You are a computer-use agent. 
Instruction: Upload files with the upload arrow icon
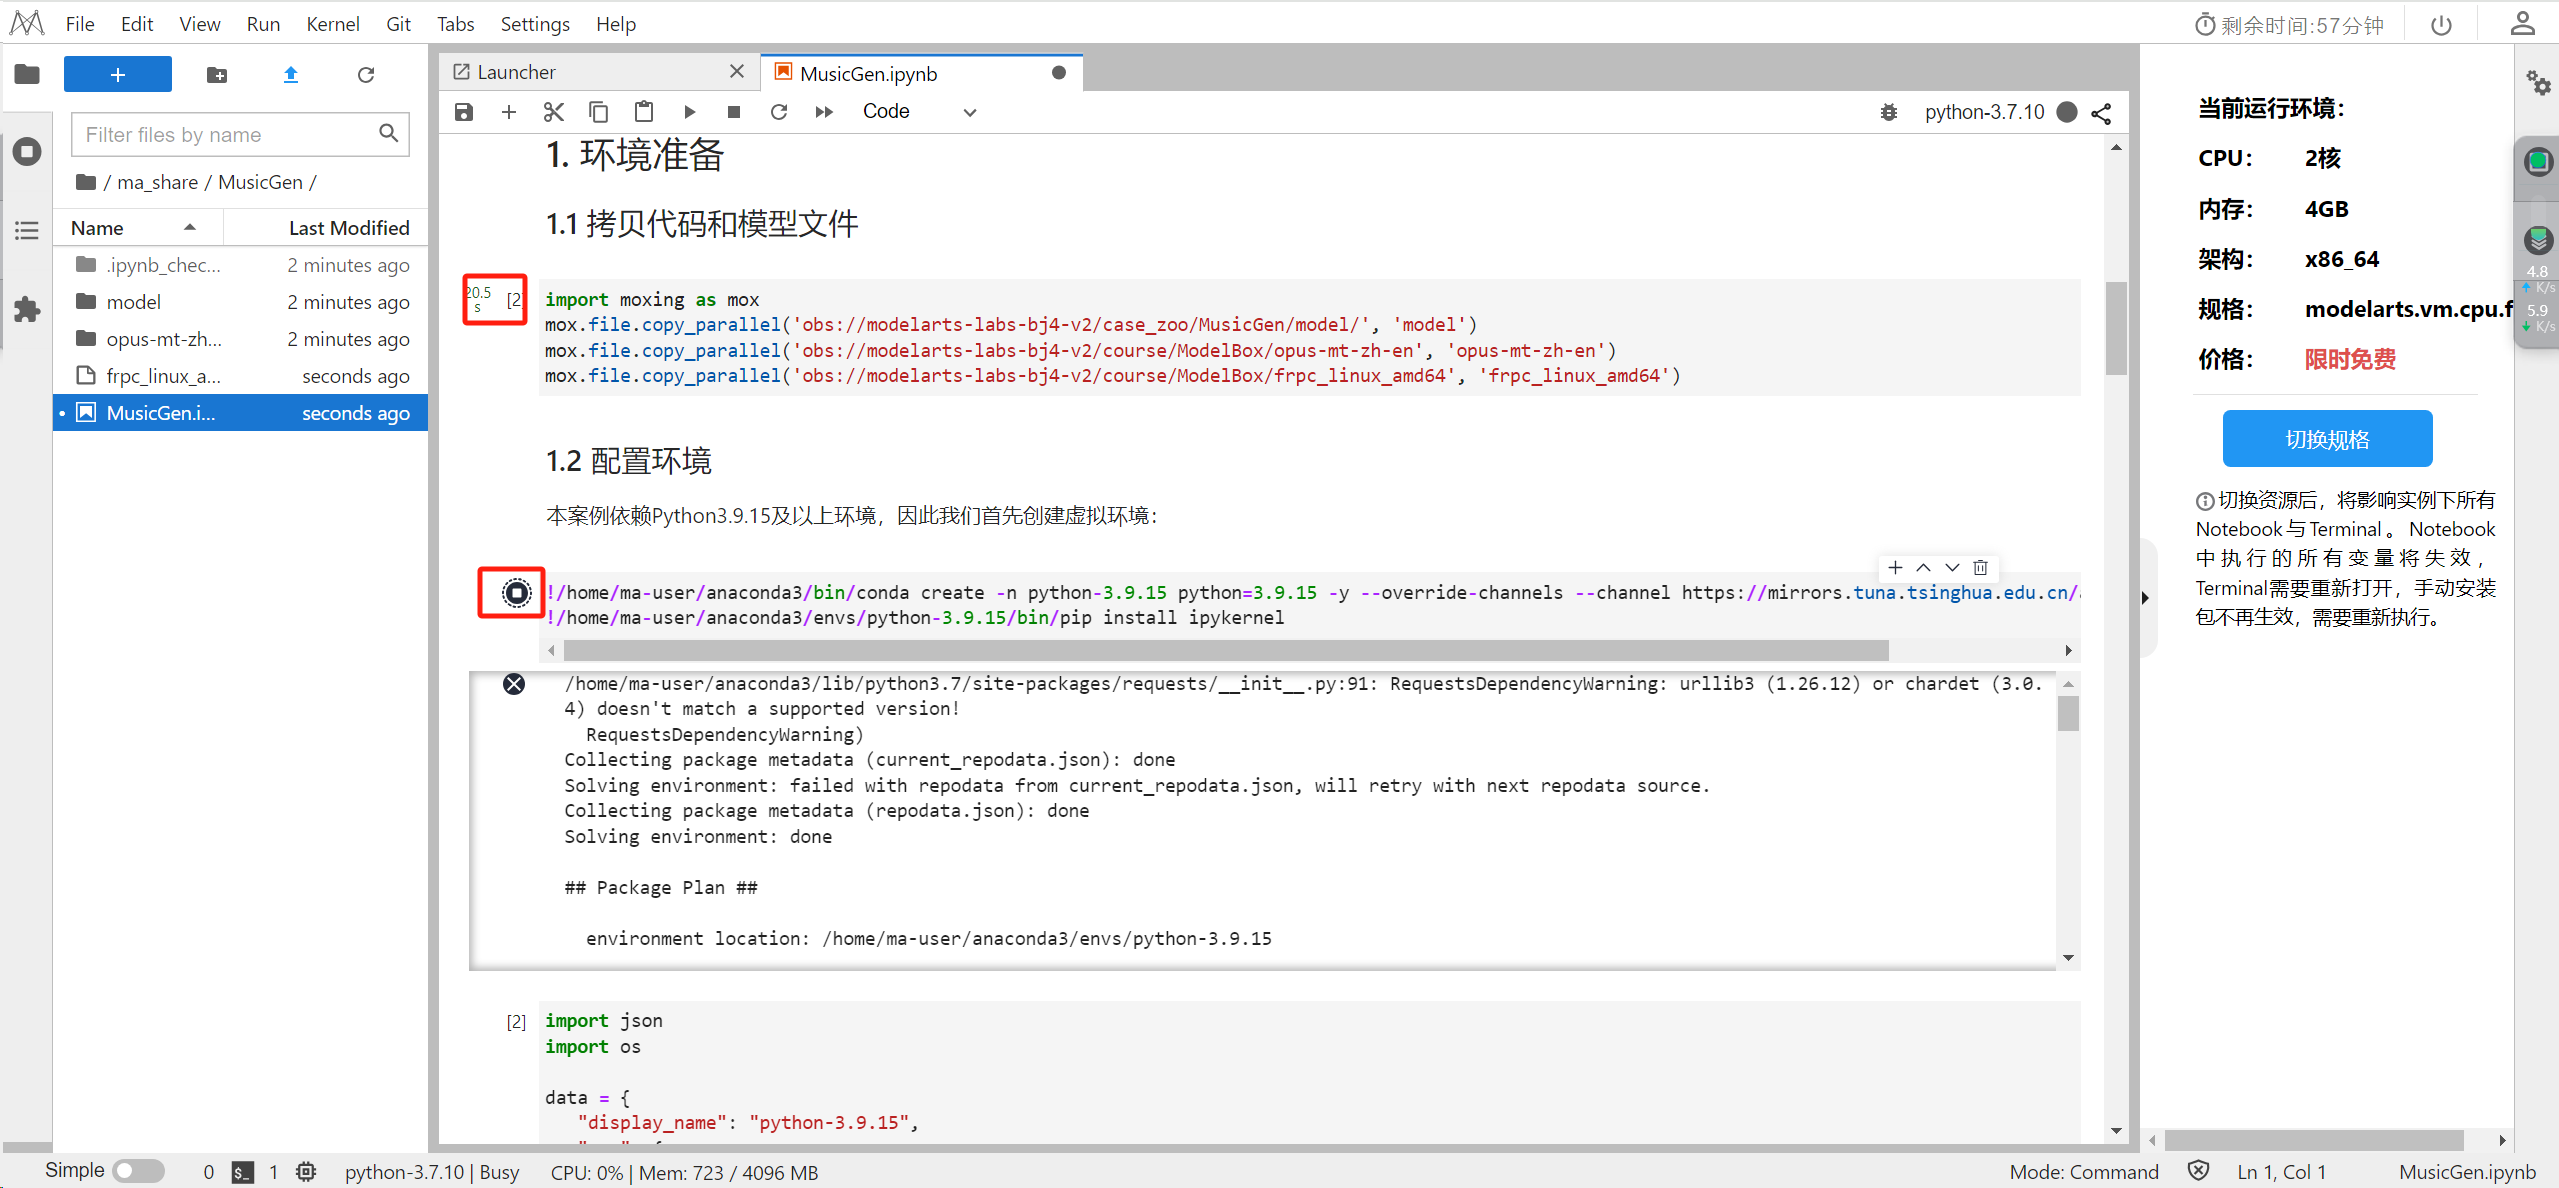291,74
